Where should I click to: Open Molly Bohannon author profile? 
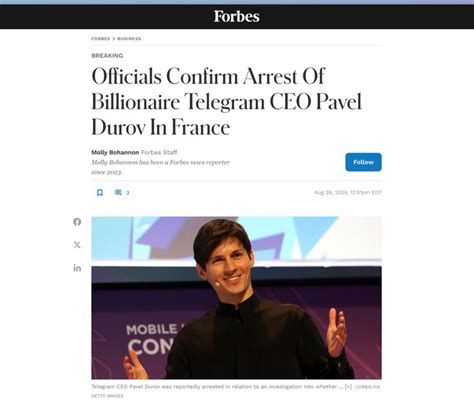pos(115,152)
